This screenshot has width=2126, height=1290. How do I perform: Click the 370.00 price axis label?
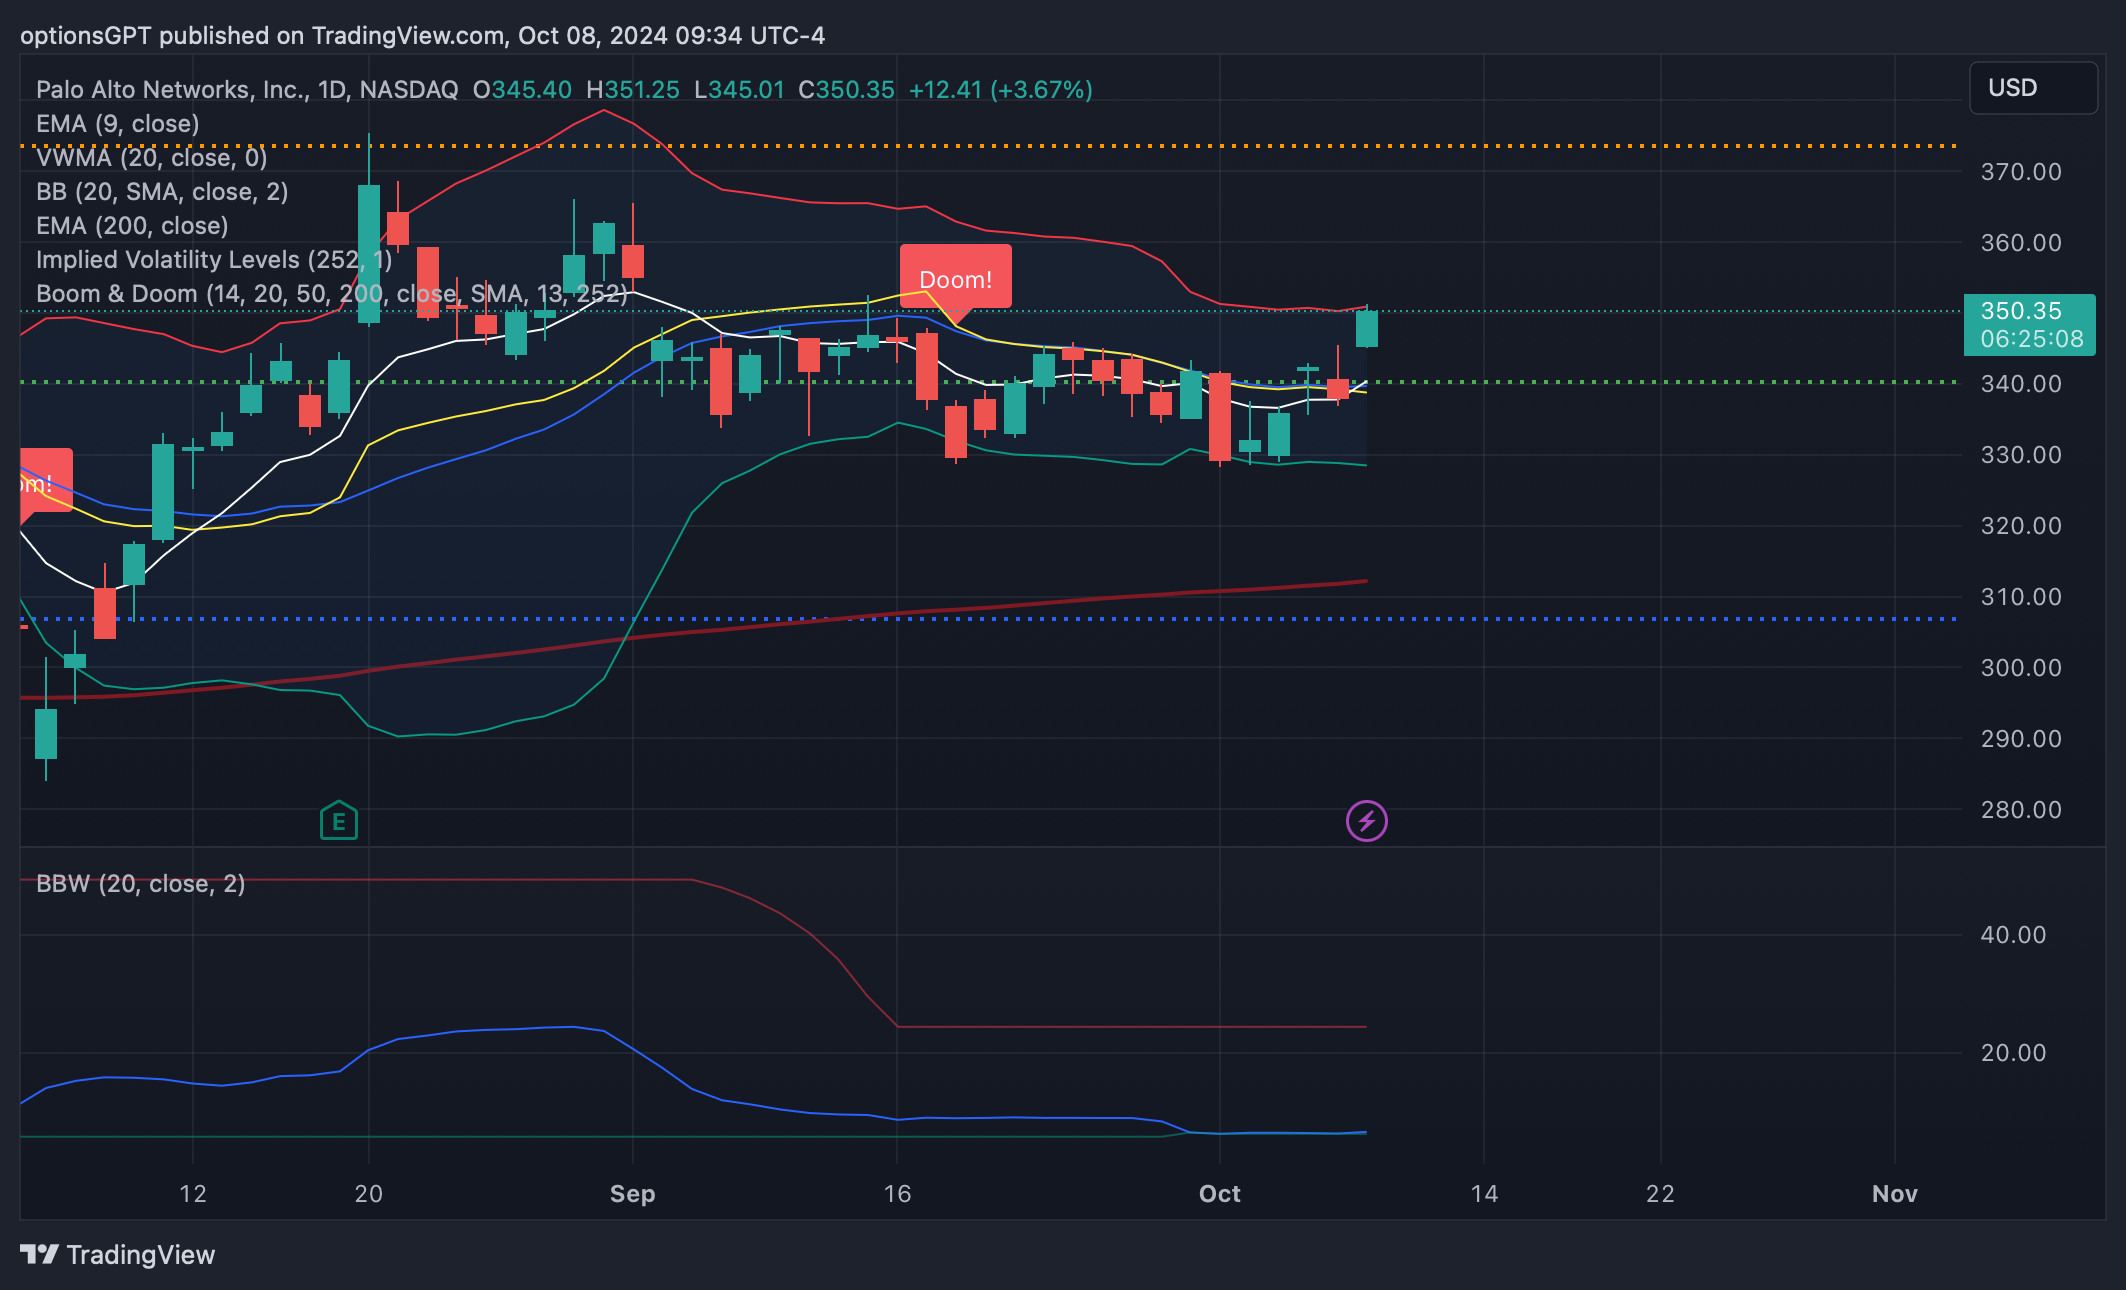(2021, 172)
